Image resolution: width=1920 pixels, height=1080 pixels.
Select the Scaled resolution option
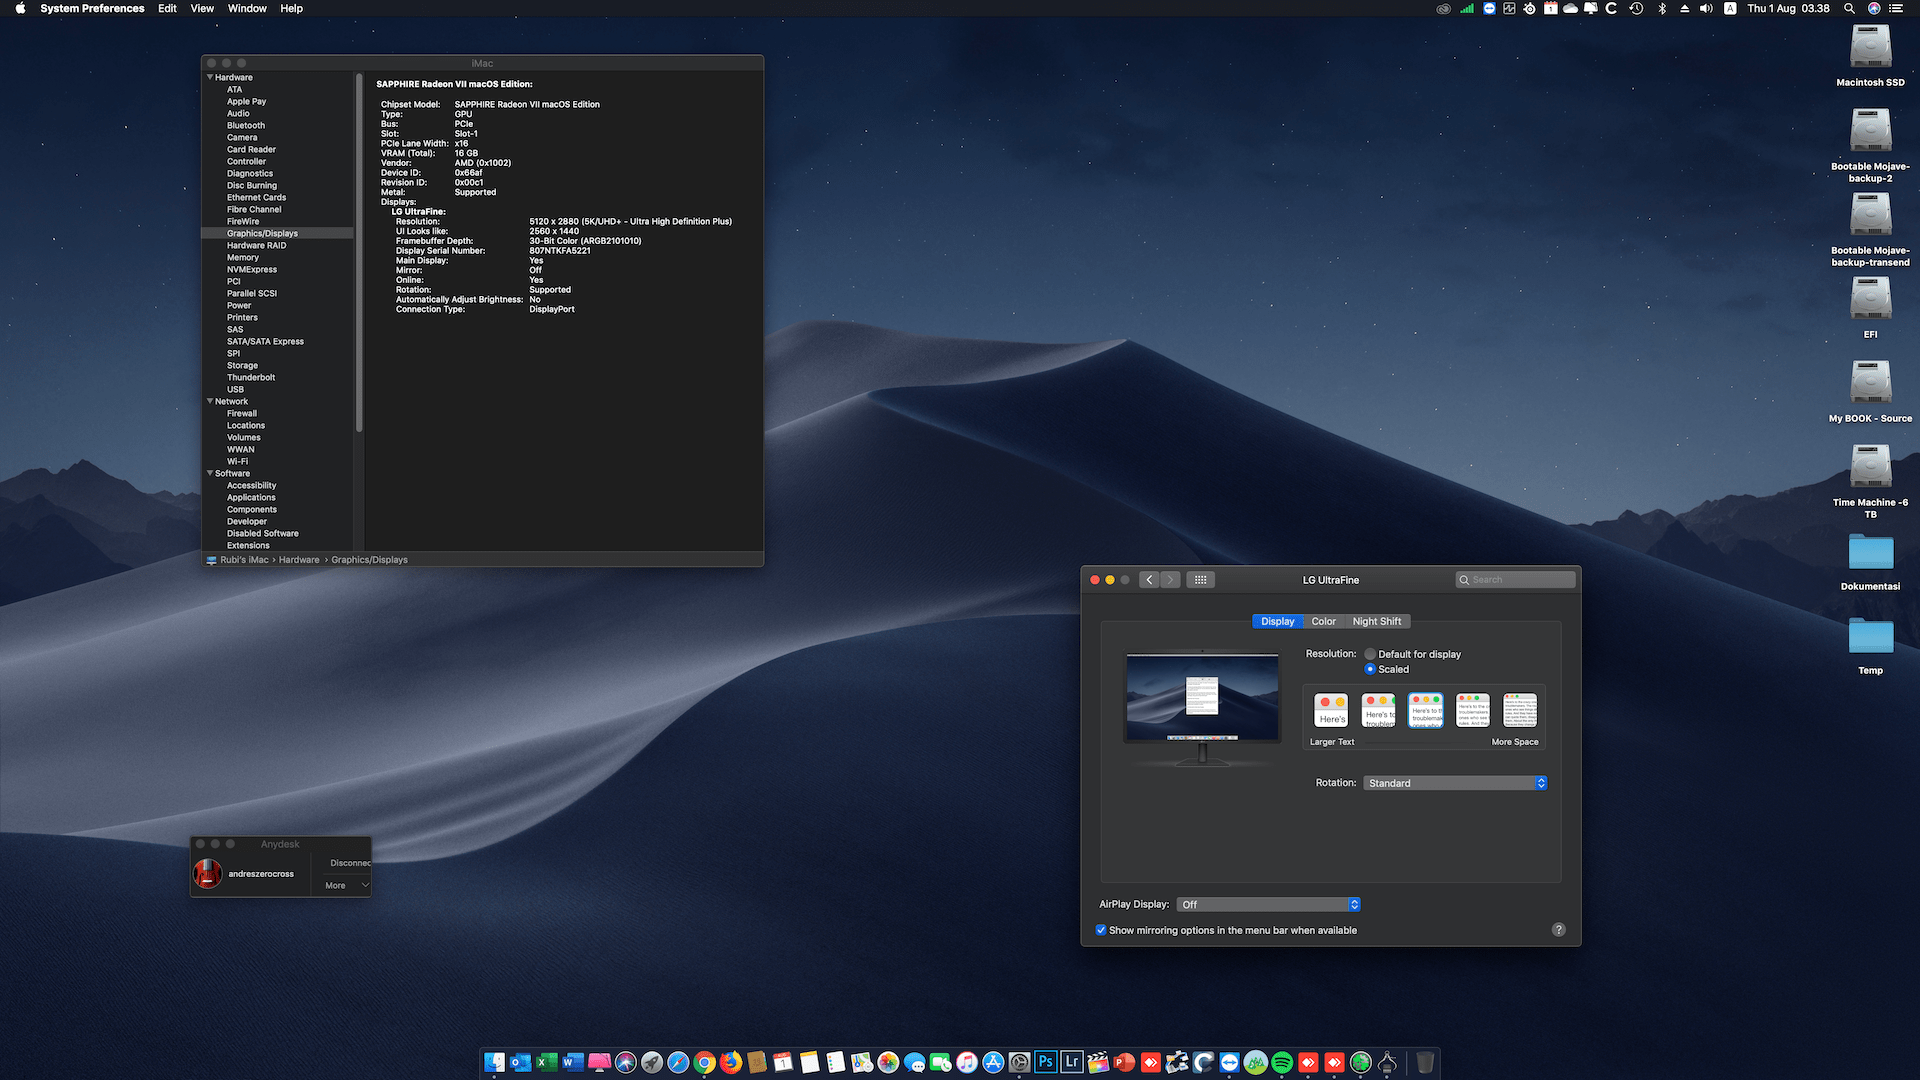(1370, 669)
